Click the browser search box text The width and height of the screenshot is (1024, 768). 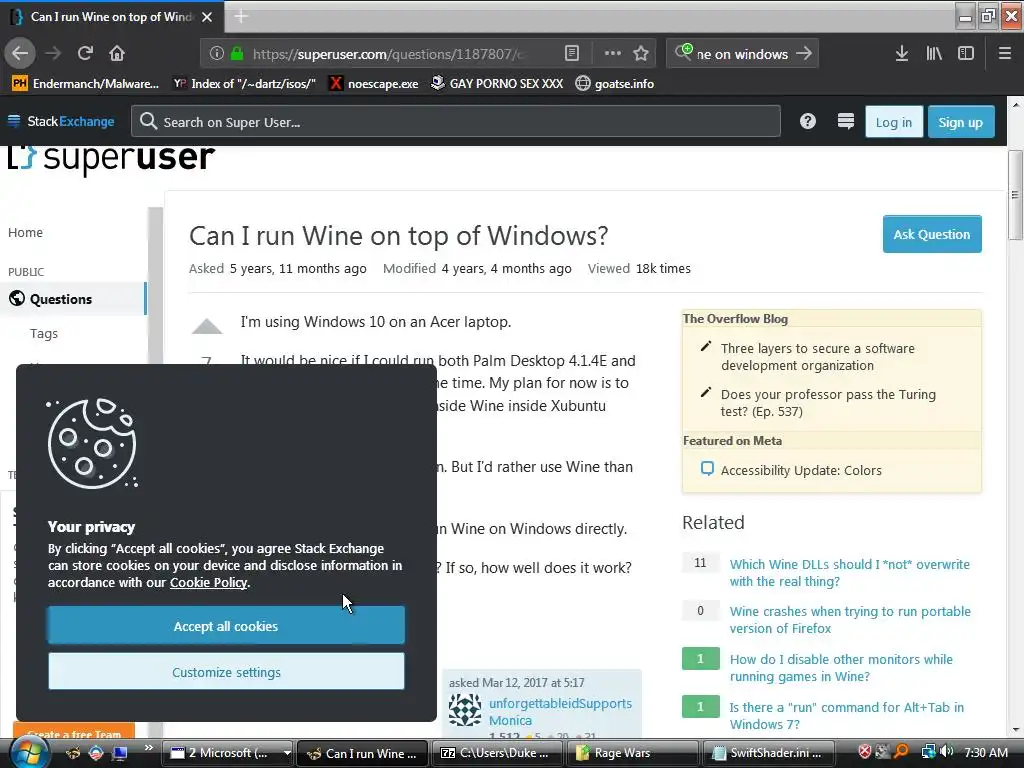point(742,54)
